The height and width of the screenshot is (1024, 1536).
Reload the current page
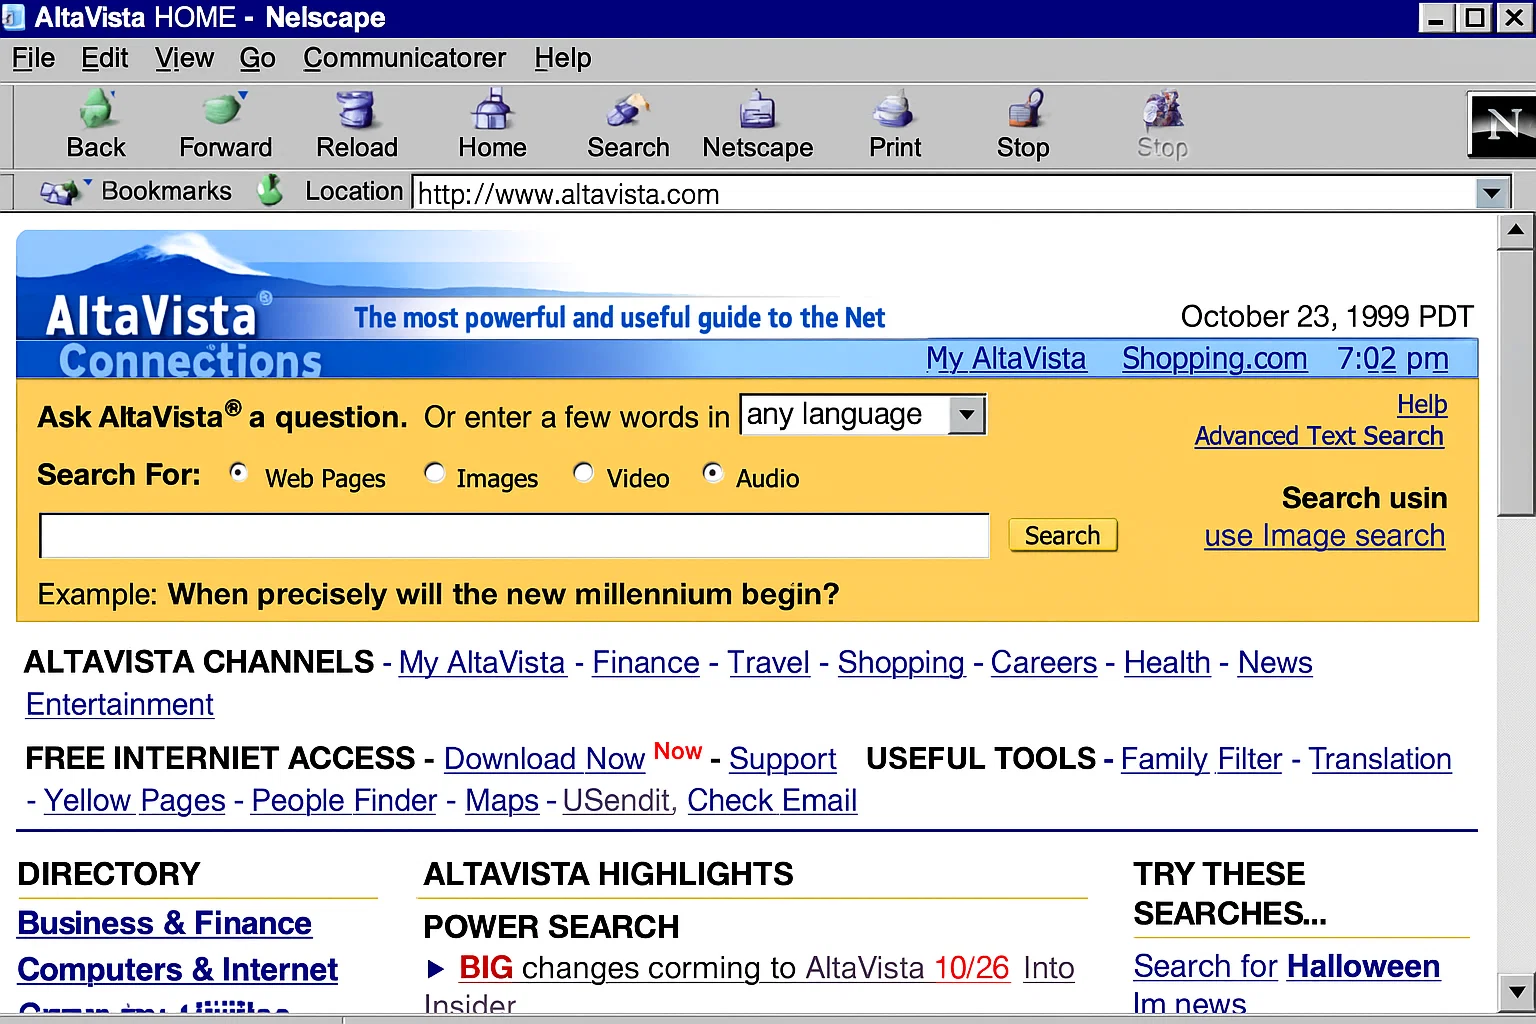(356, 110)
